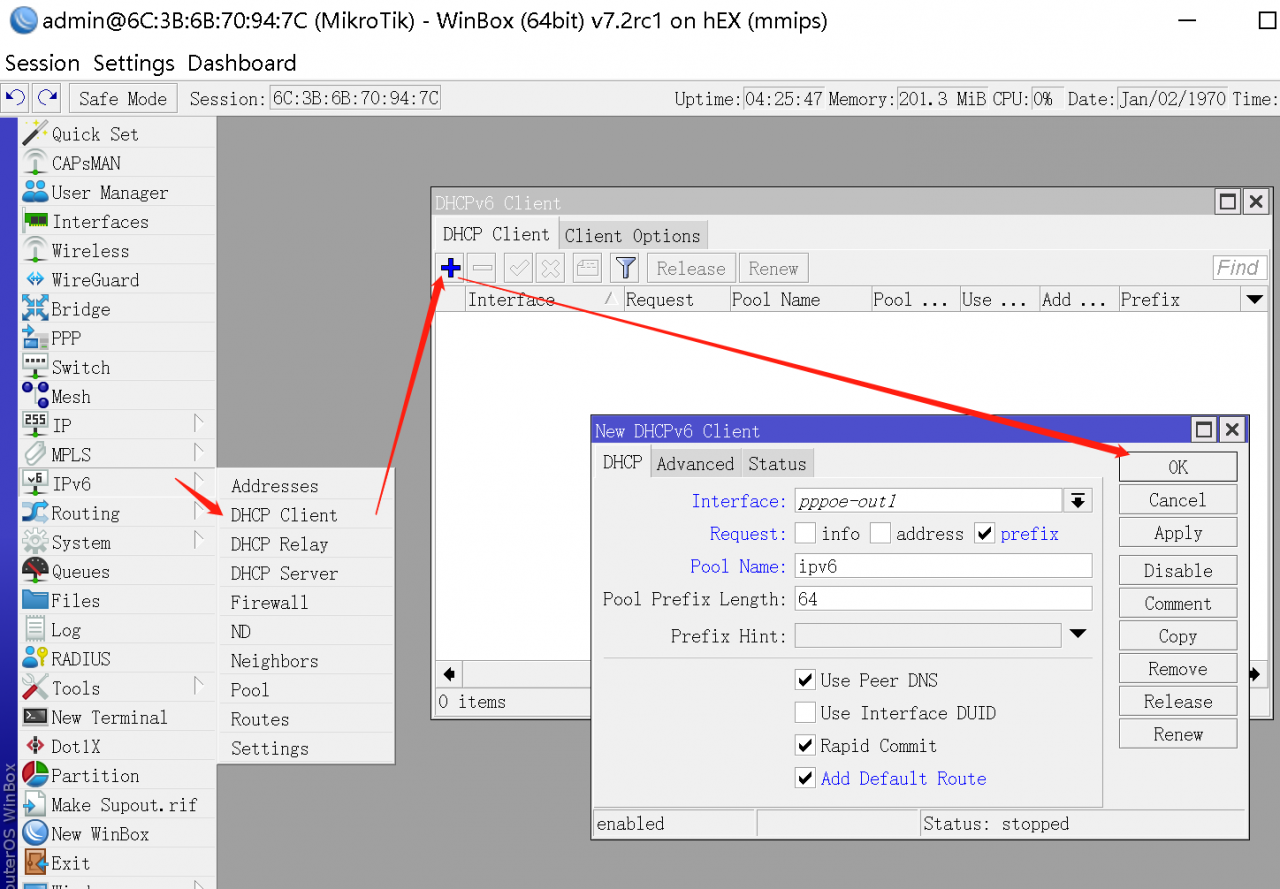Expand the Prefix Hint field arrow
This screenshot has width=1280, height=889.
(x=1077, y=634)
